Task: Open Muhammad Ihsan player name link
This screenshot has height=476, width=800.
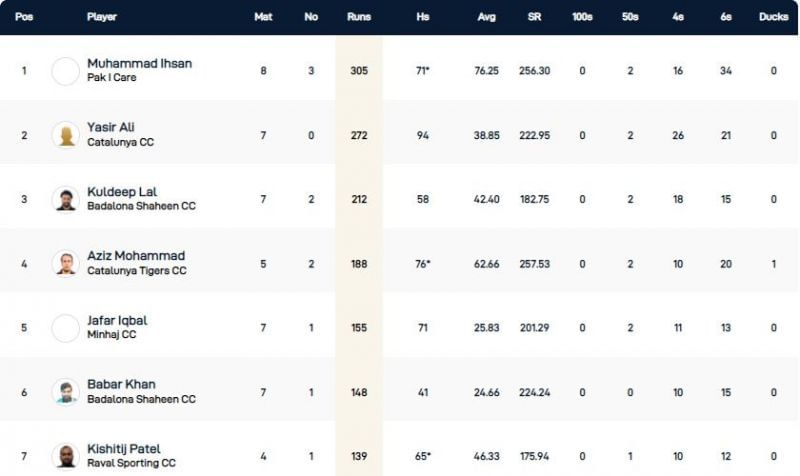Action: coord(139,63)
